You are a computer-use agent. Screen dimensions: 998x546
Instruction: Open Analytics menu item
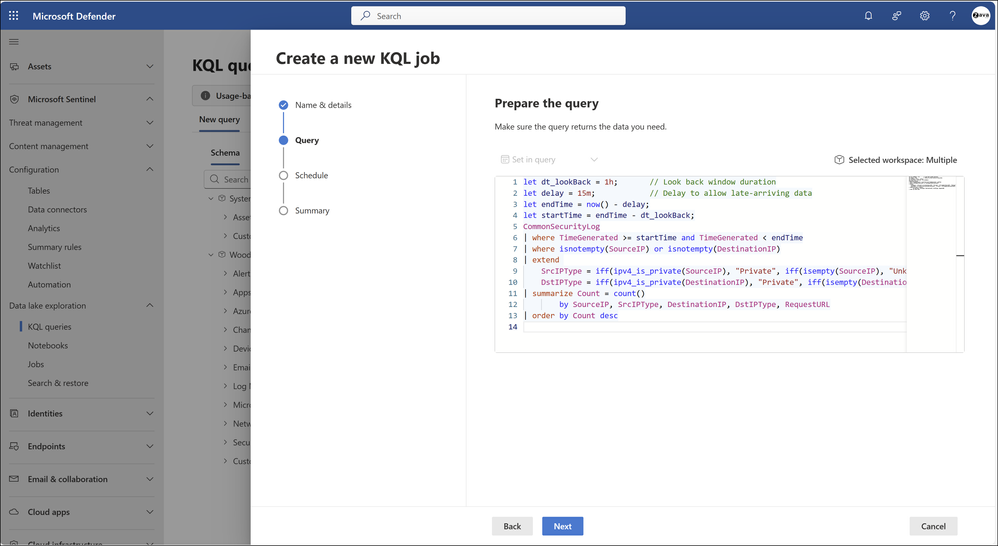[44, 228]
